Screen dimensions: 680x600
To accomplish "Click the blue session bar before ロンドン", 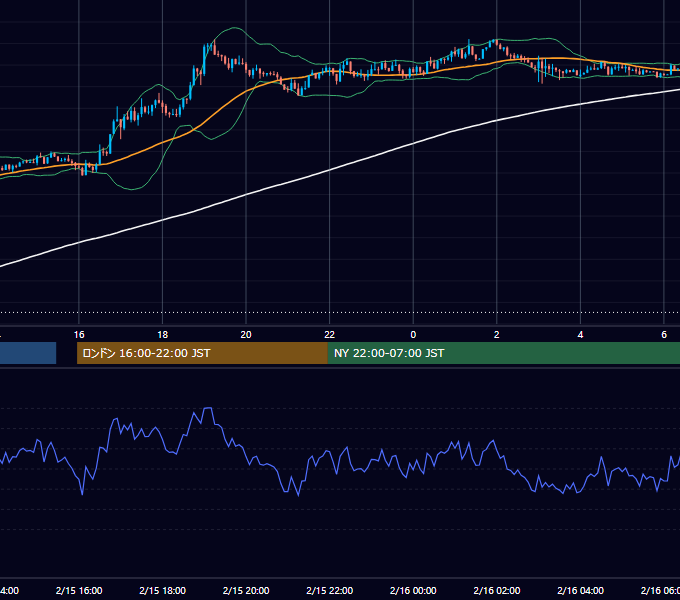I will pyautogui.click(x=28, y=353).
